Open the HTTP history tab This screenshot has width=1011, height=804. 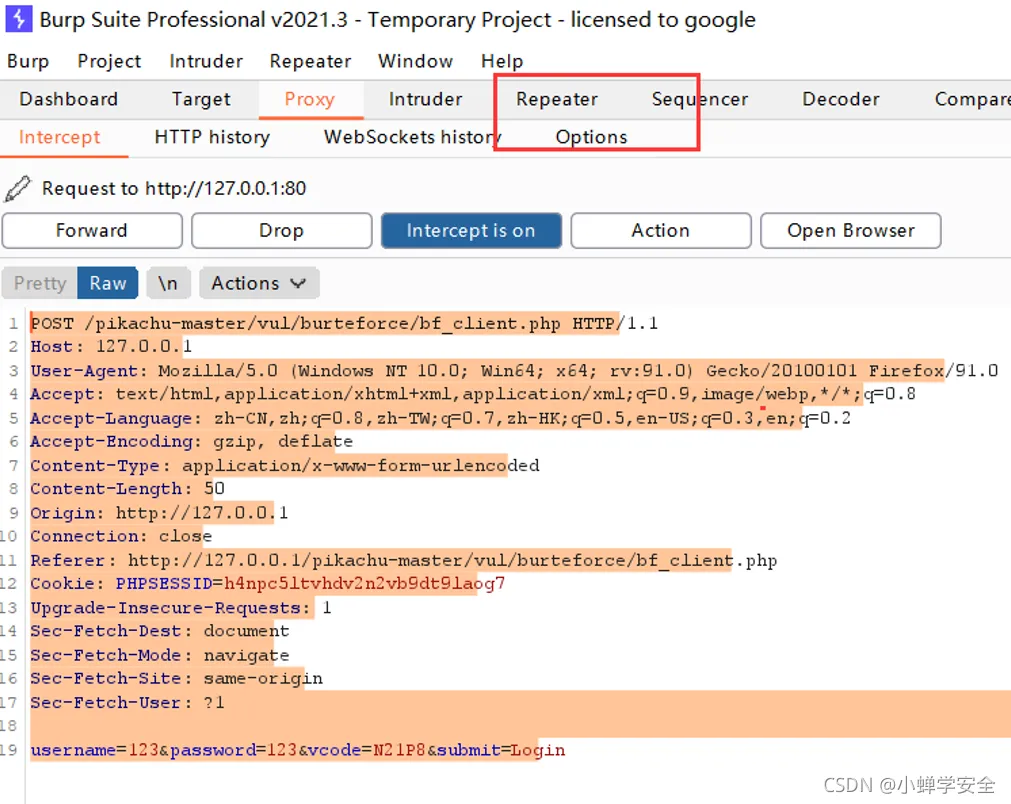212,137
